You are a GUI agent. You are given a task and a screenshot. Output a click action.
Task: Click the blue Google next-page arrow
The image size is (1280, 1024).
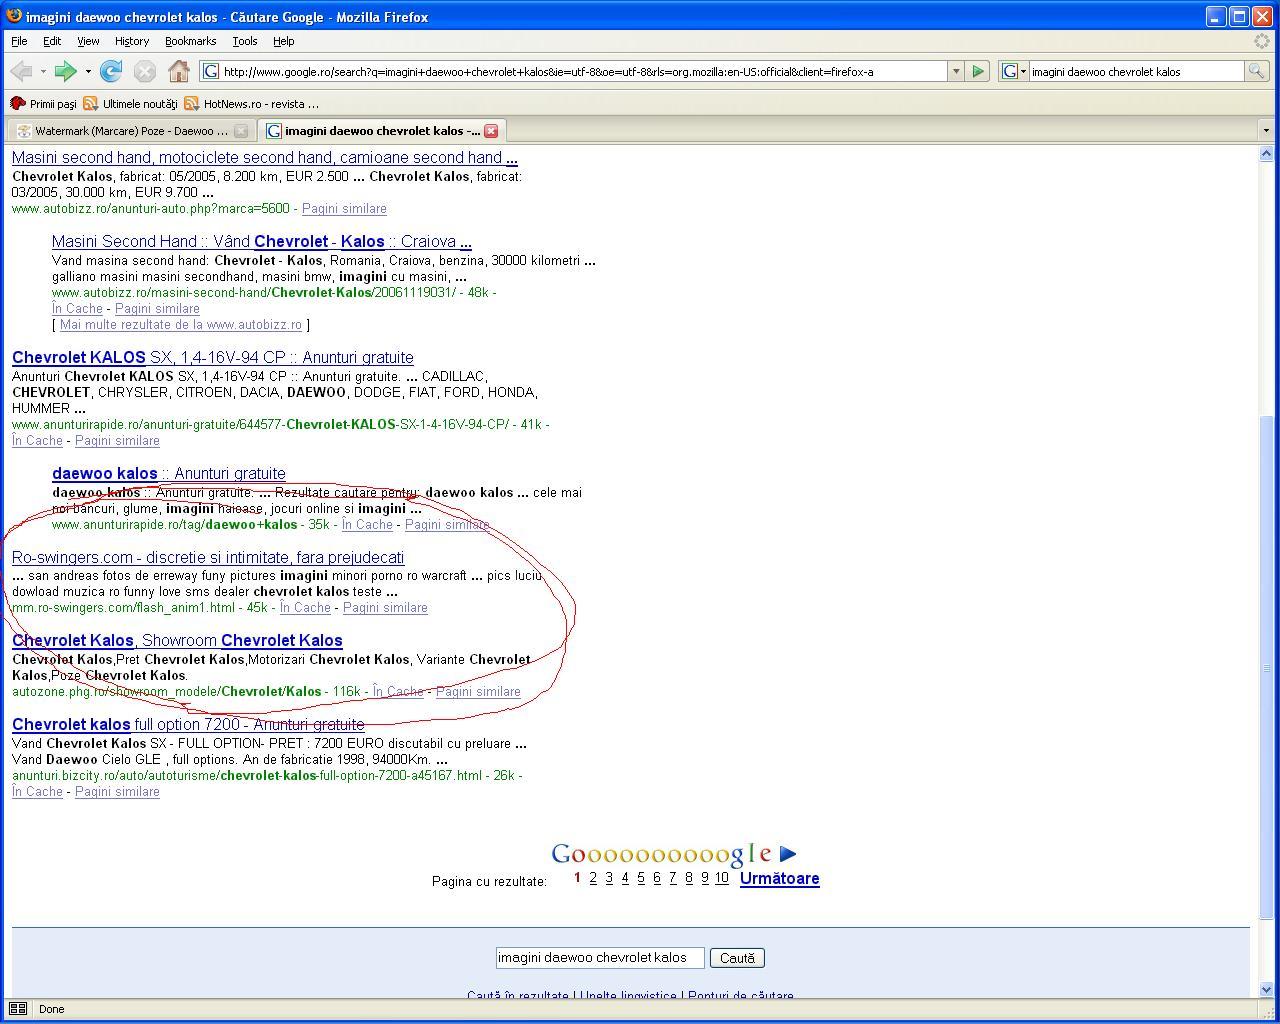pyautogui.click(x=788, y=854)
